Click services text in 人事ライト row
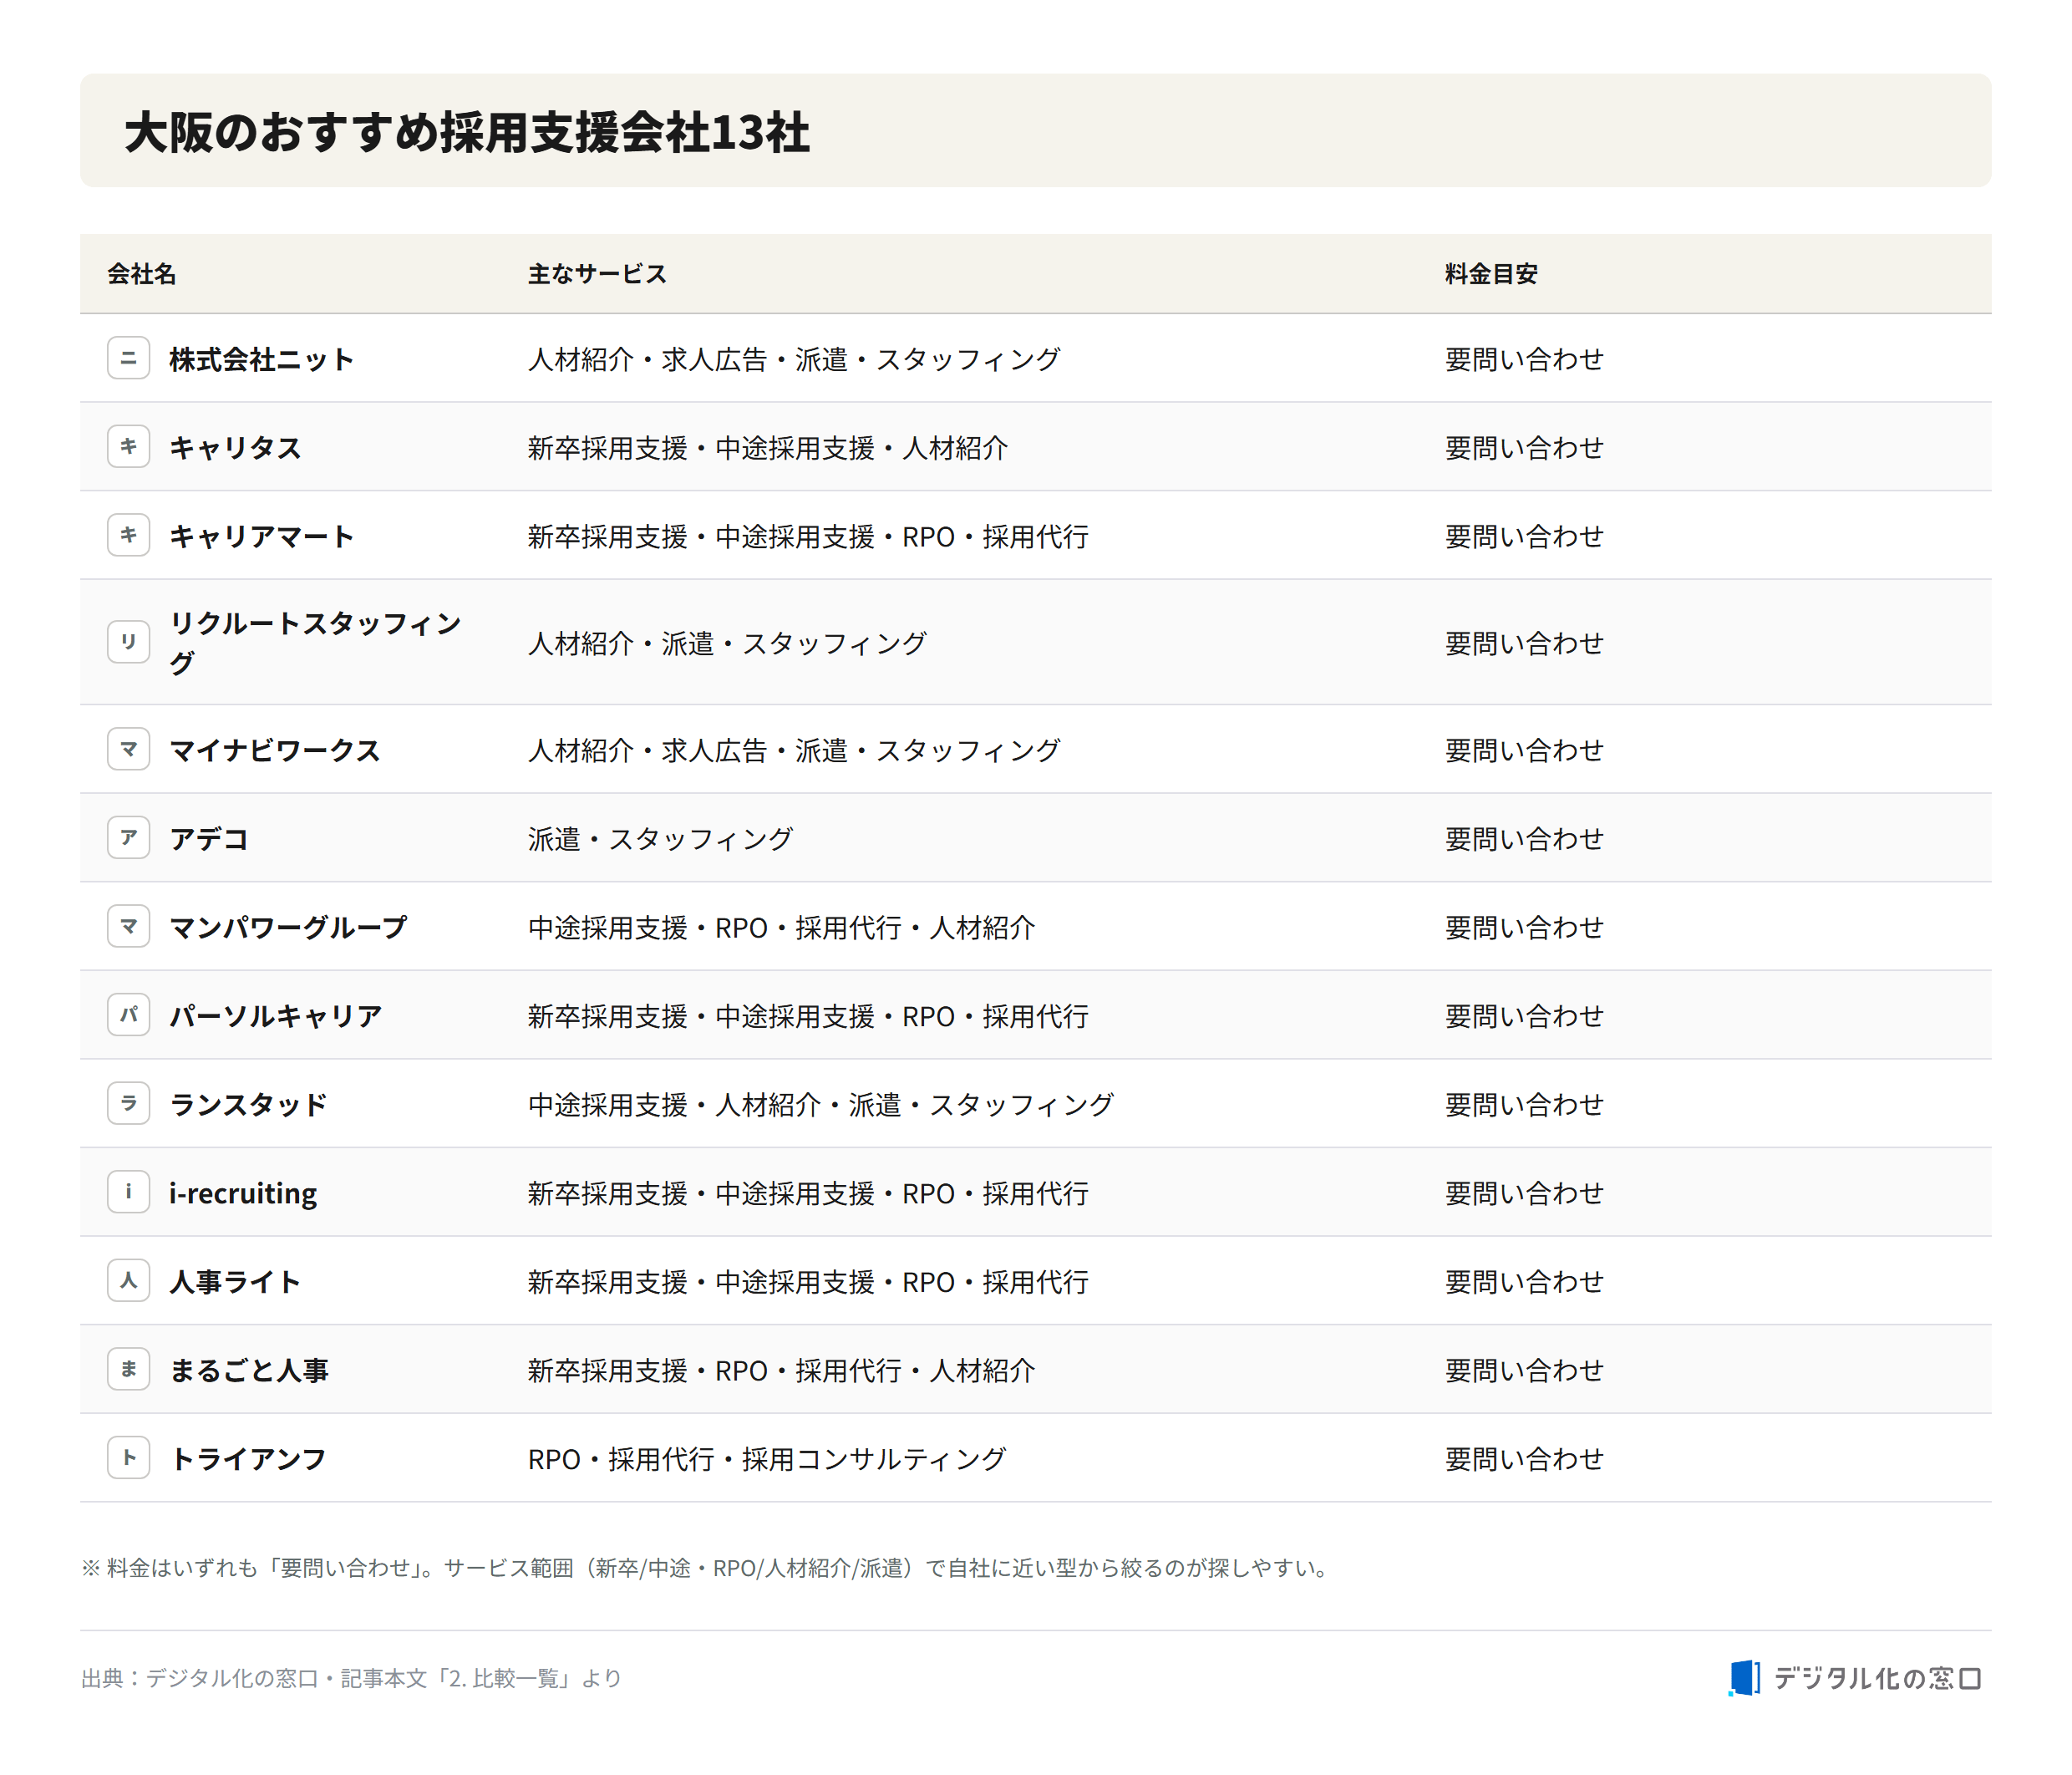This screenshot has height=1775, width=2072. [808, 1281]
